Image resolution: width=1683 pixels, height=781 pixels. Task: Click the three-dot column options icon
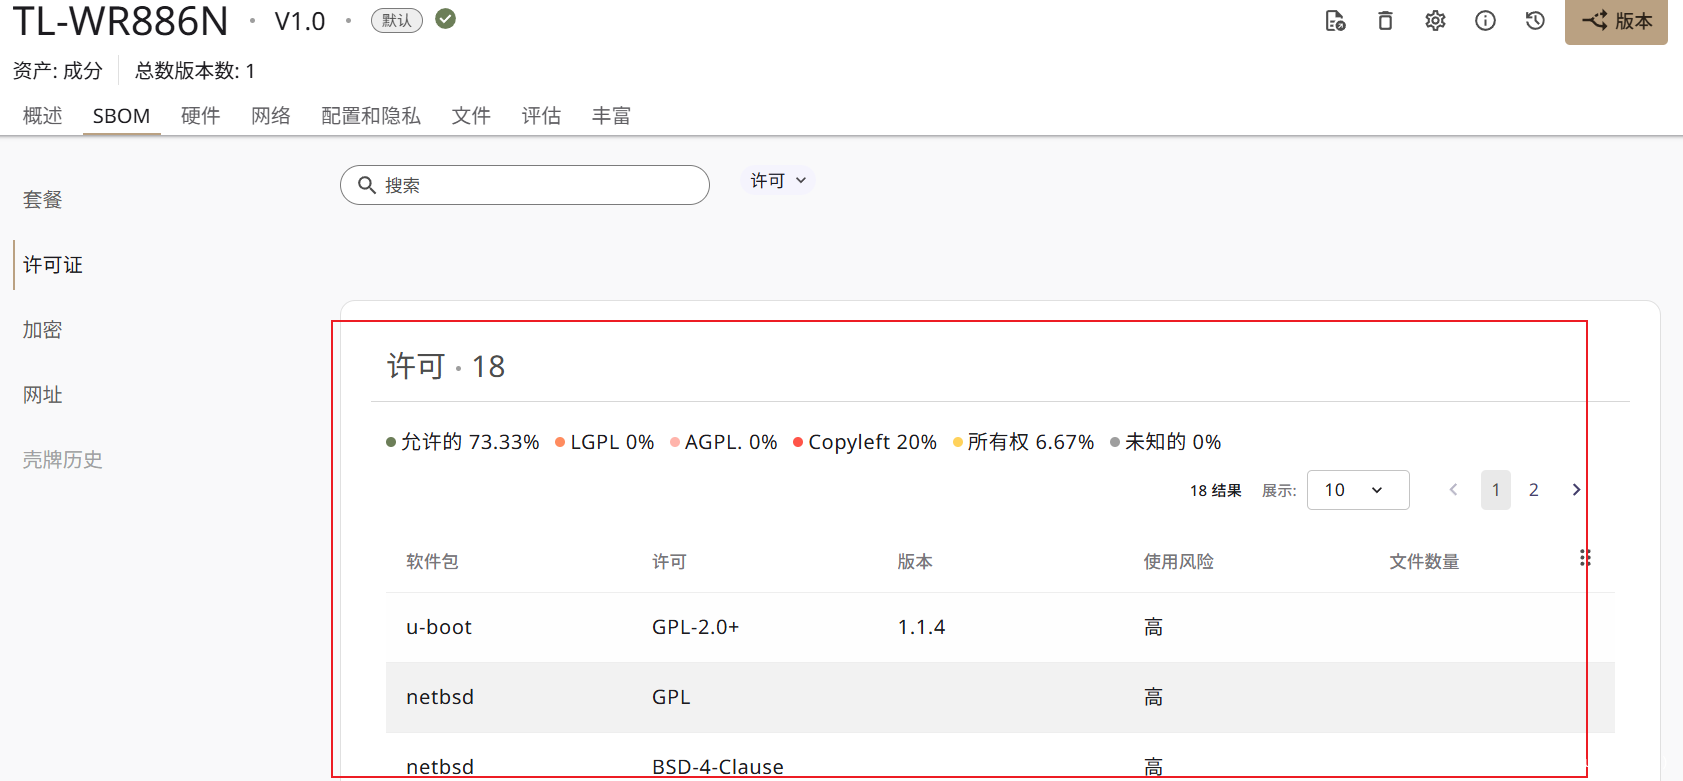(1585, 558)
